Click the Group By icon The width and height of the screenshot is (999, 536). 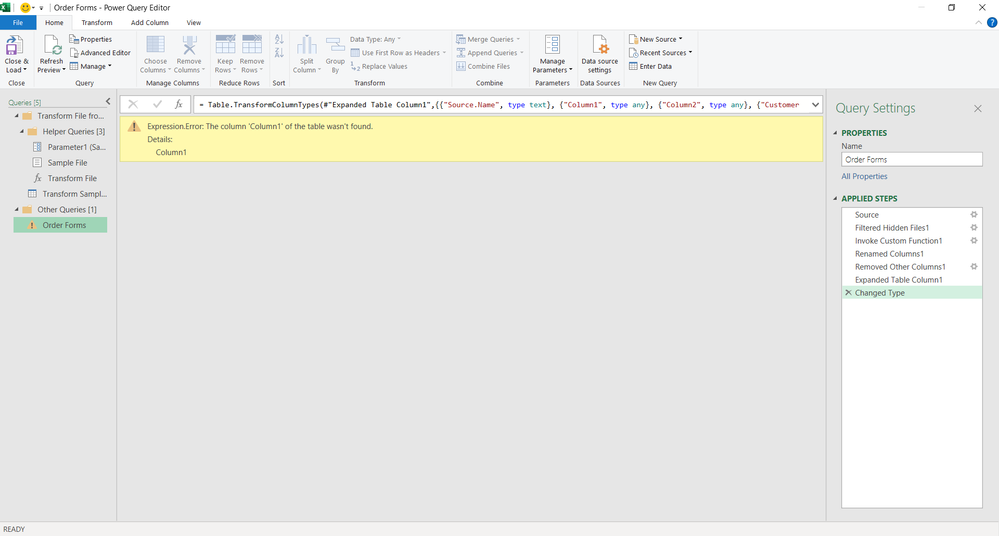point(335,46)
